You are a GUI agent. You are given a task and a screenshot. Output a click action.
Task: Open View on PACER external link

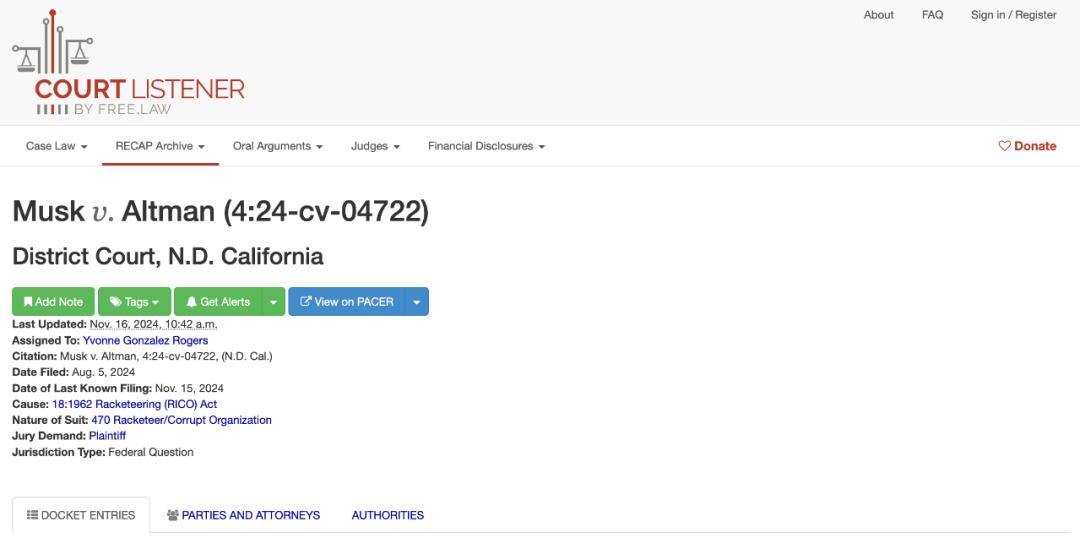[x=346, y=302]
